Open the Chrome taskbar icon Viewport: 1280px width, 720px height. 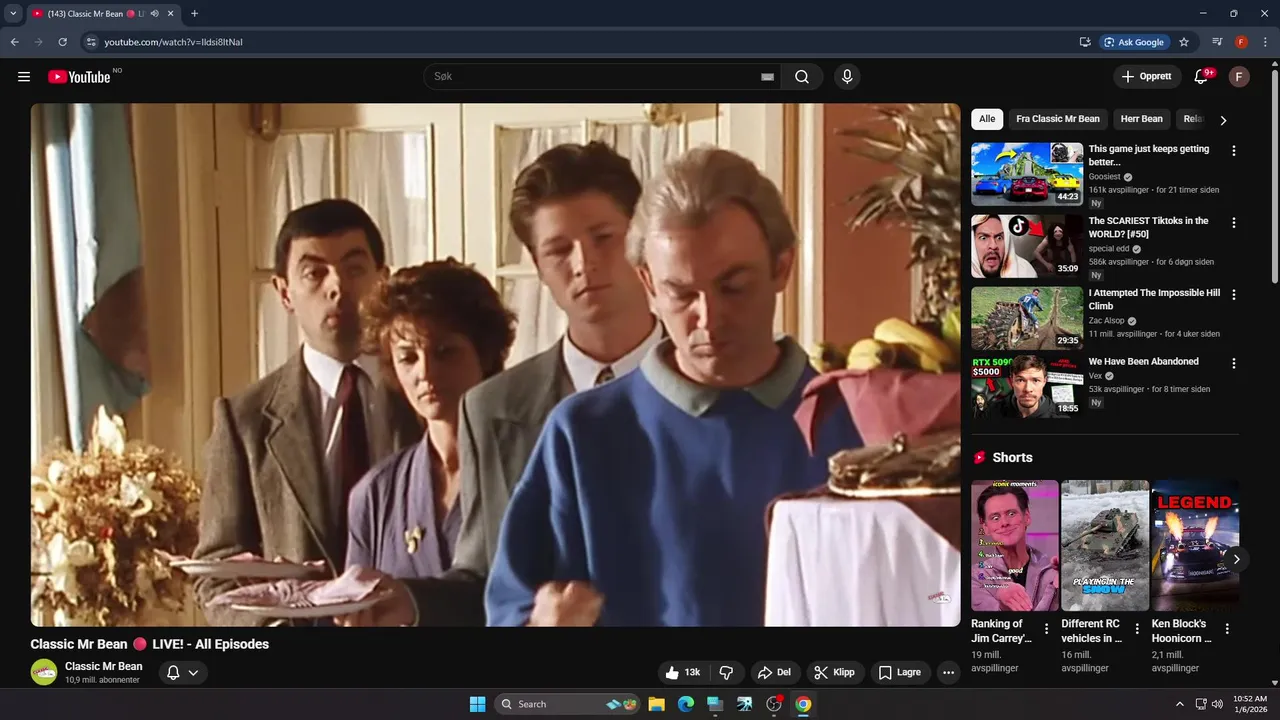[x=803, y=704]
